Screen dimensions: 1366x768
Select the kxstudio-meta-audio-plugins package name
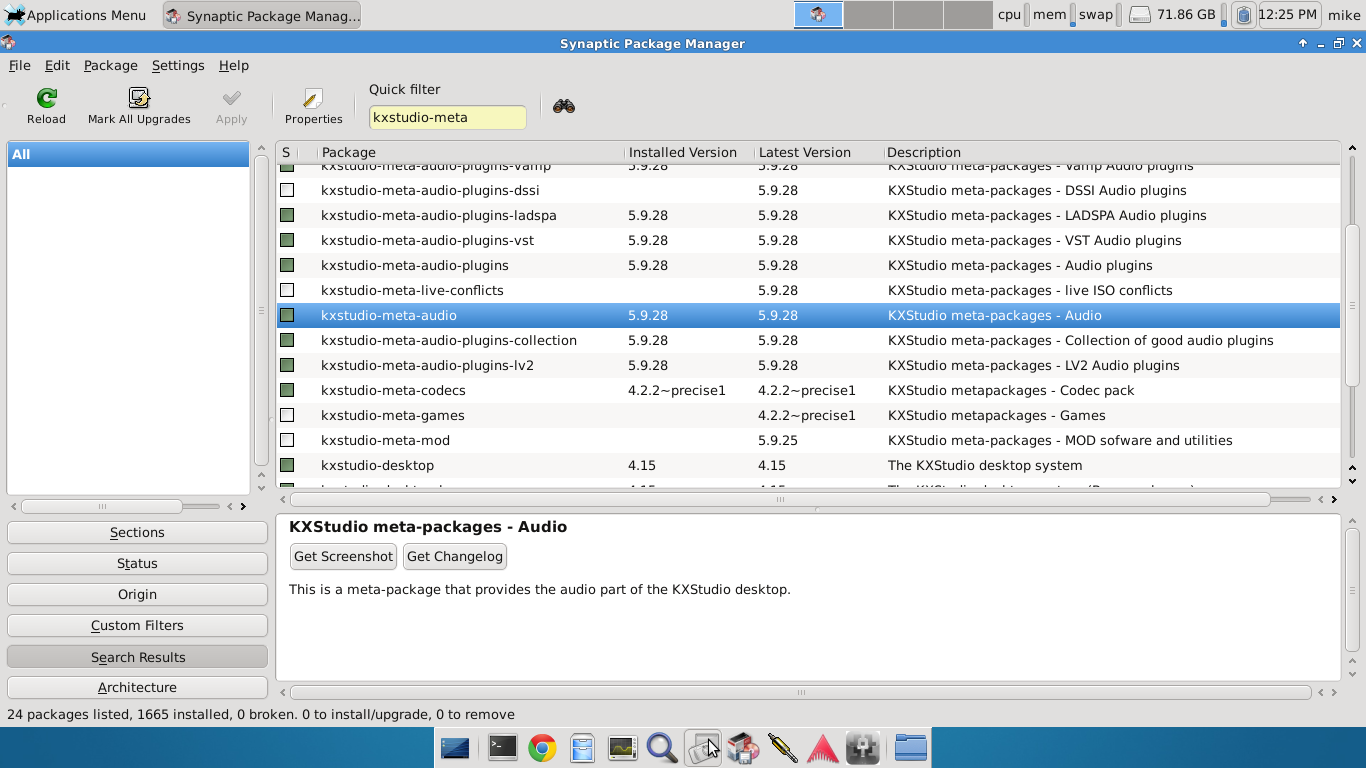(x=415, y=265)
